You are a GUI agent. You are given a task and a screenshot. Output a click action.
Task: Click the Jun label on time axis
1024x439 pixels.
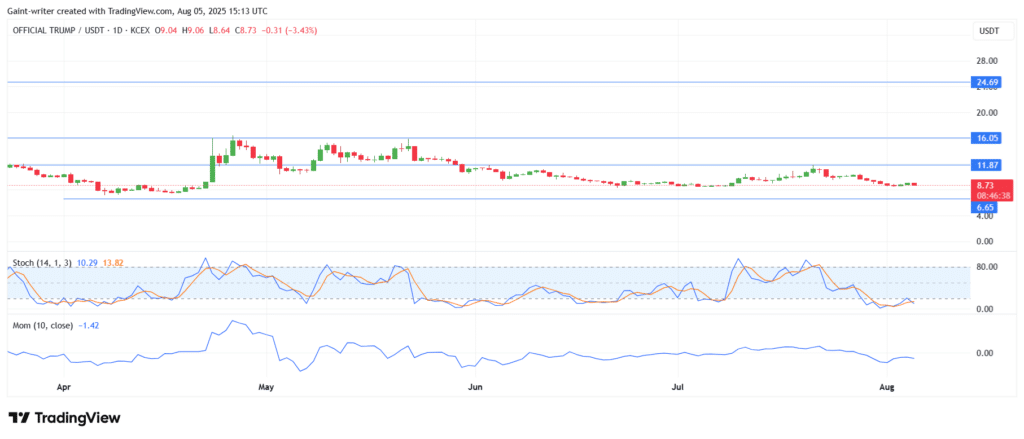click(x=475, y=387)
